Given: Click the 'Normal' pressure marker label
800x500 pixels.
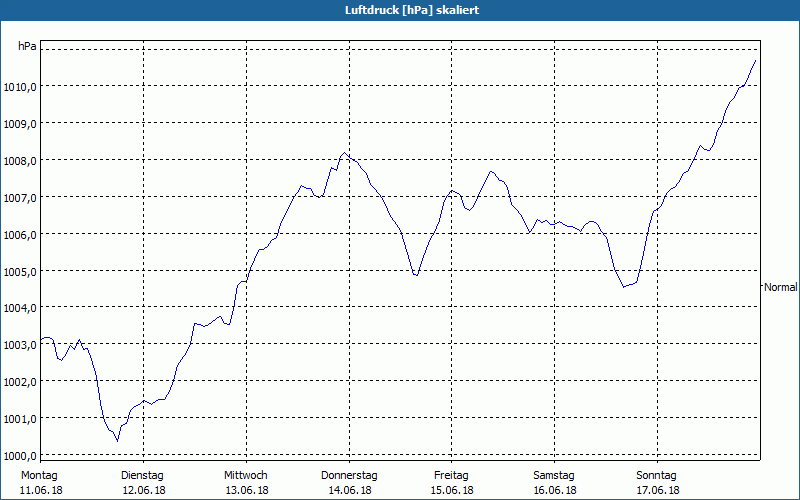Looking at the screenshot, I should pos(781,287).
